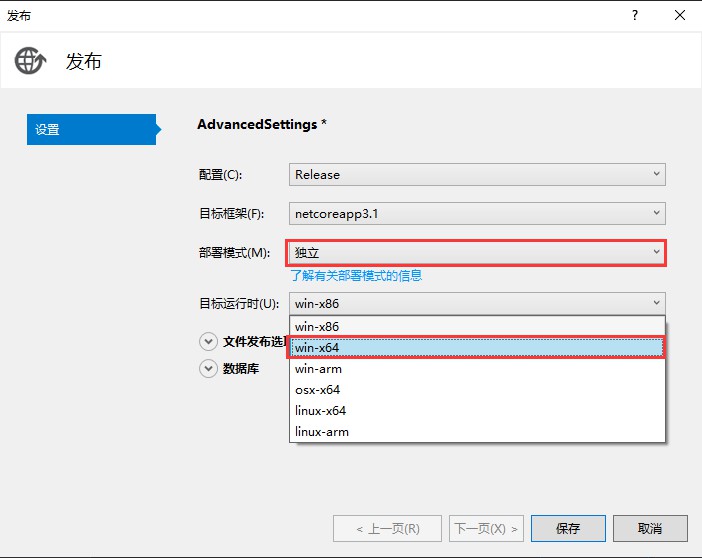Click the globe publish icon
The height and width of the screenshot is (558, 702).
30,61
